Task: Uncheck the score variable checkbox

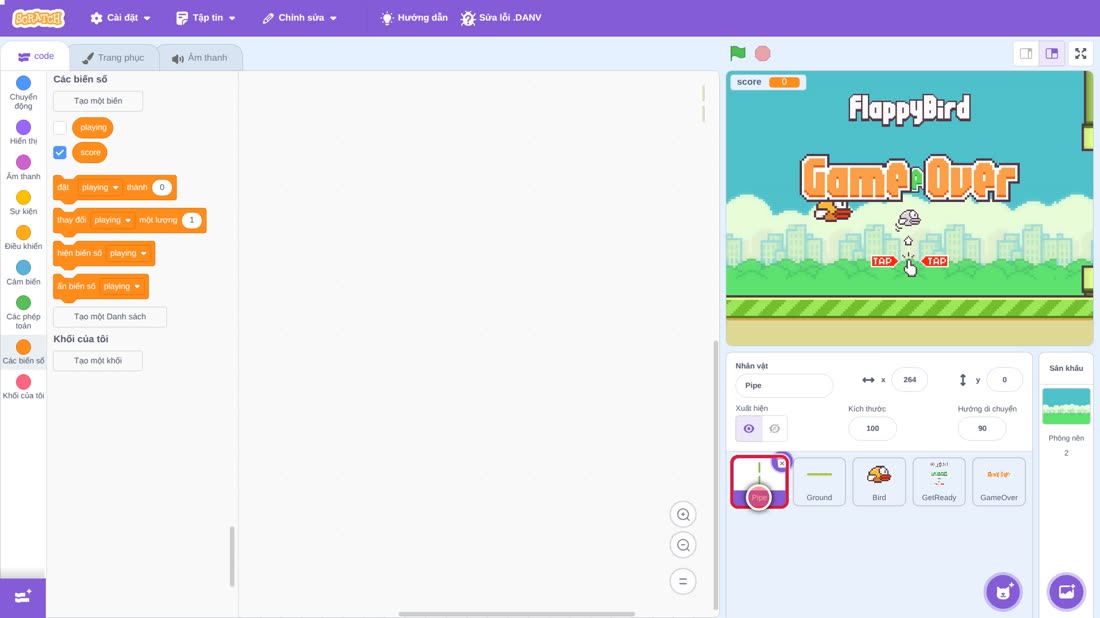Action: tap(60, 152)
